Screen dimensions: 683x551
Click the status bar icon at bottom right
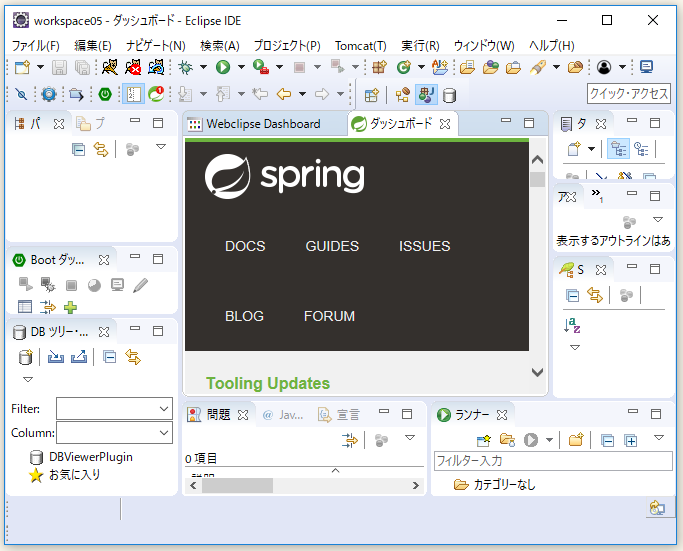[x=657, y=508]
